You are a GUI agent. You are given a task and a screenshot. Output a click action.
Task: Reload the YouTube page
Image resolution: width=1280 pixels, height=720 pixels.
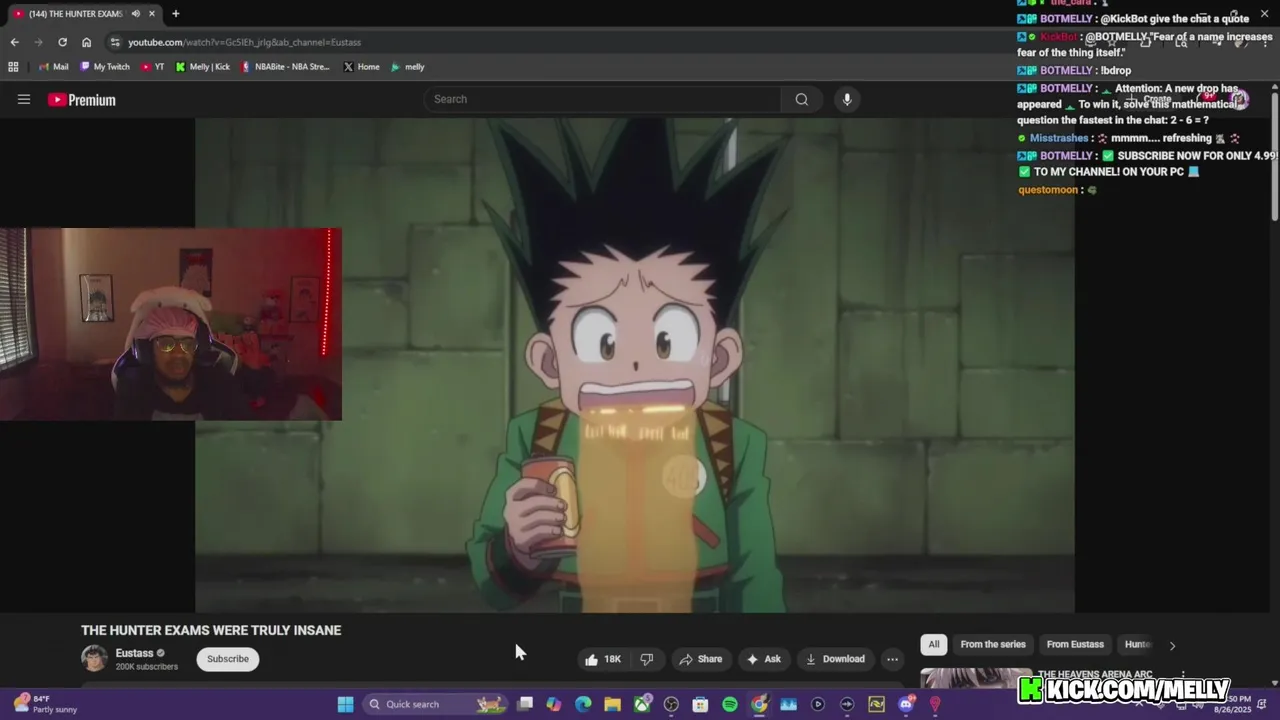point(62,42)
